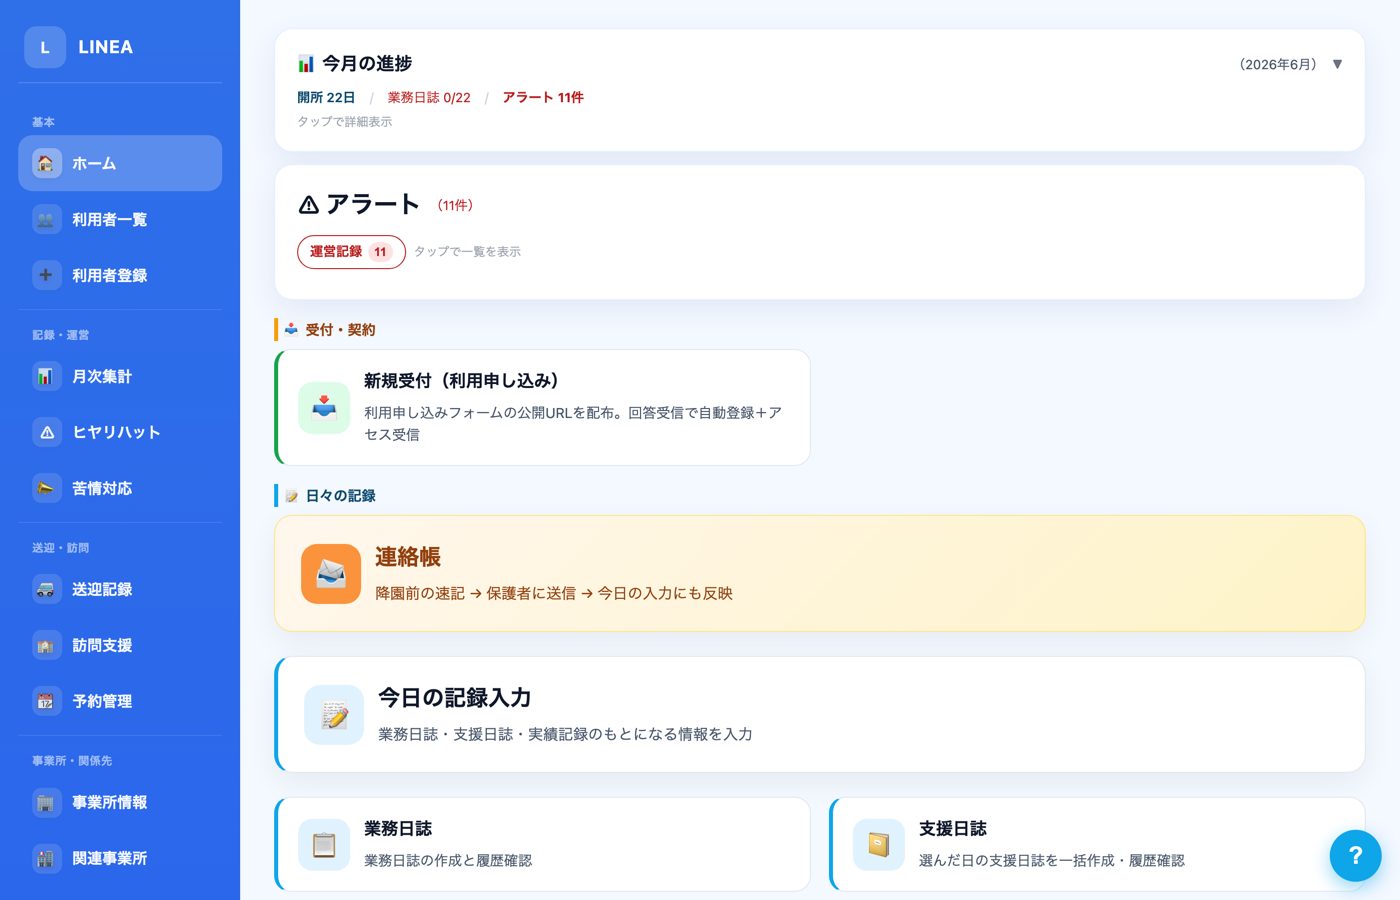Open the 連絡帳 card

point(819,574)
